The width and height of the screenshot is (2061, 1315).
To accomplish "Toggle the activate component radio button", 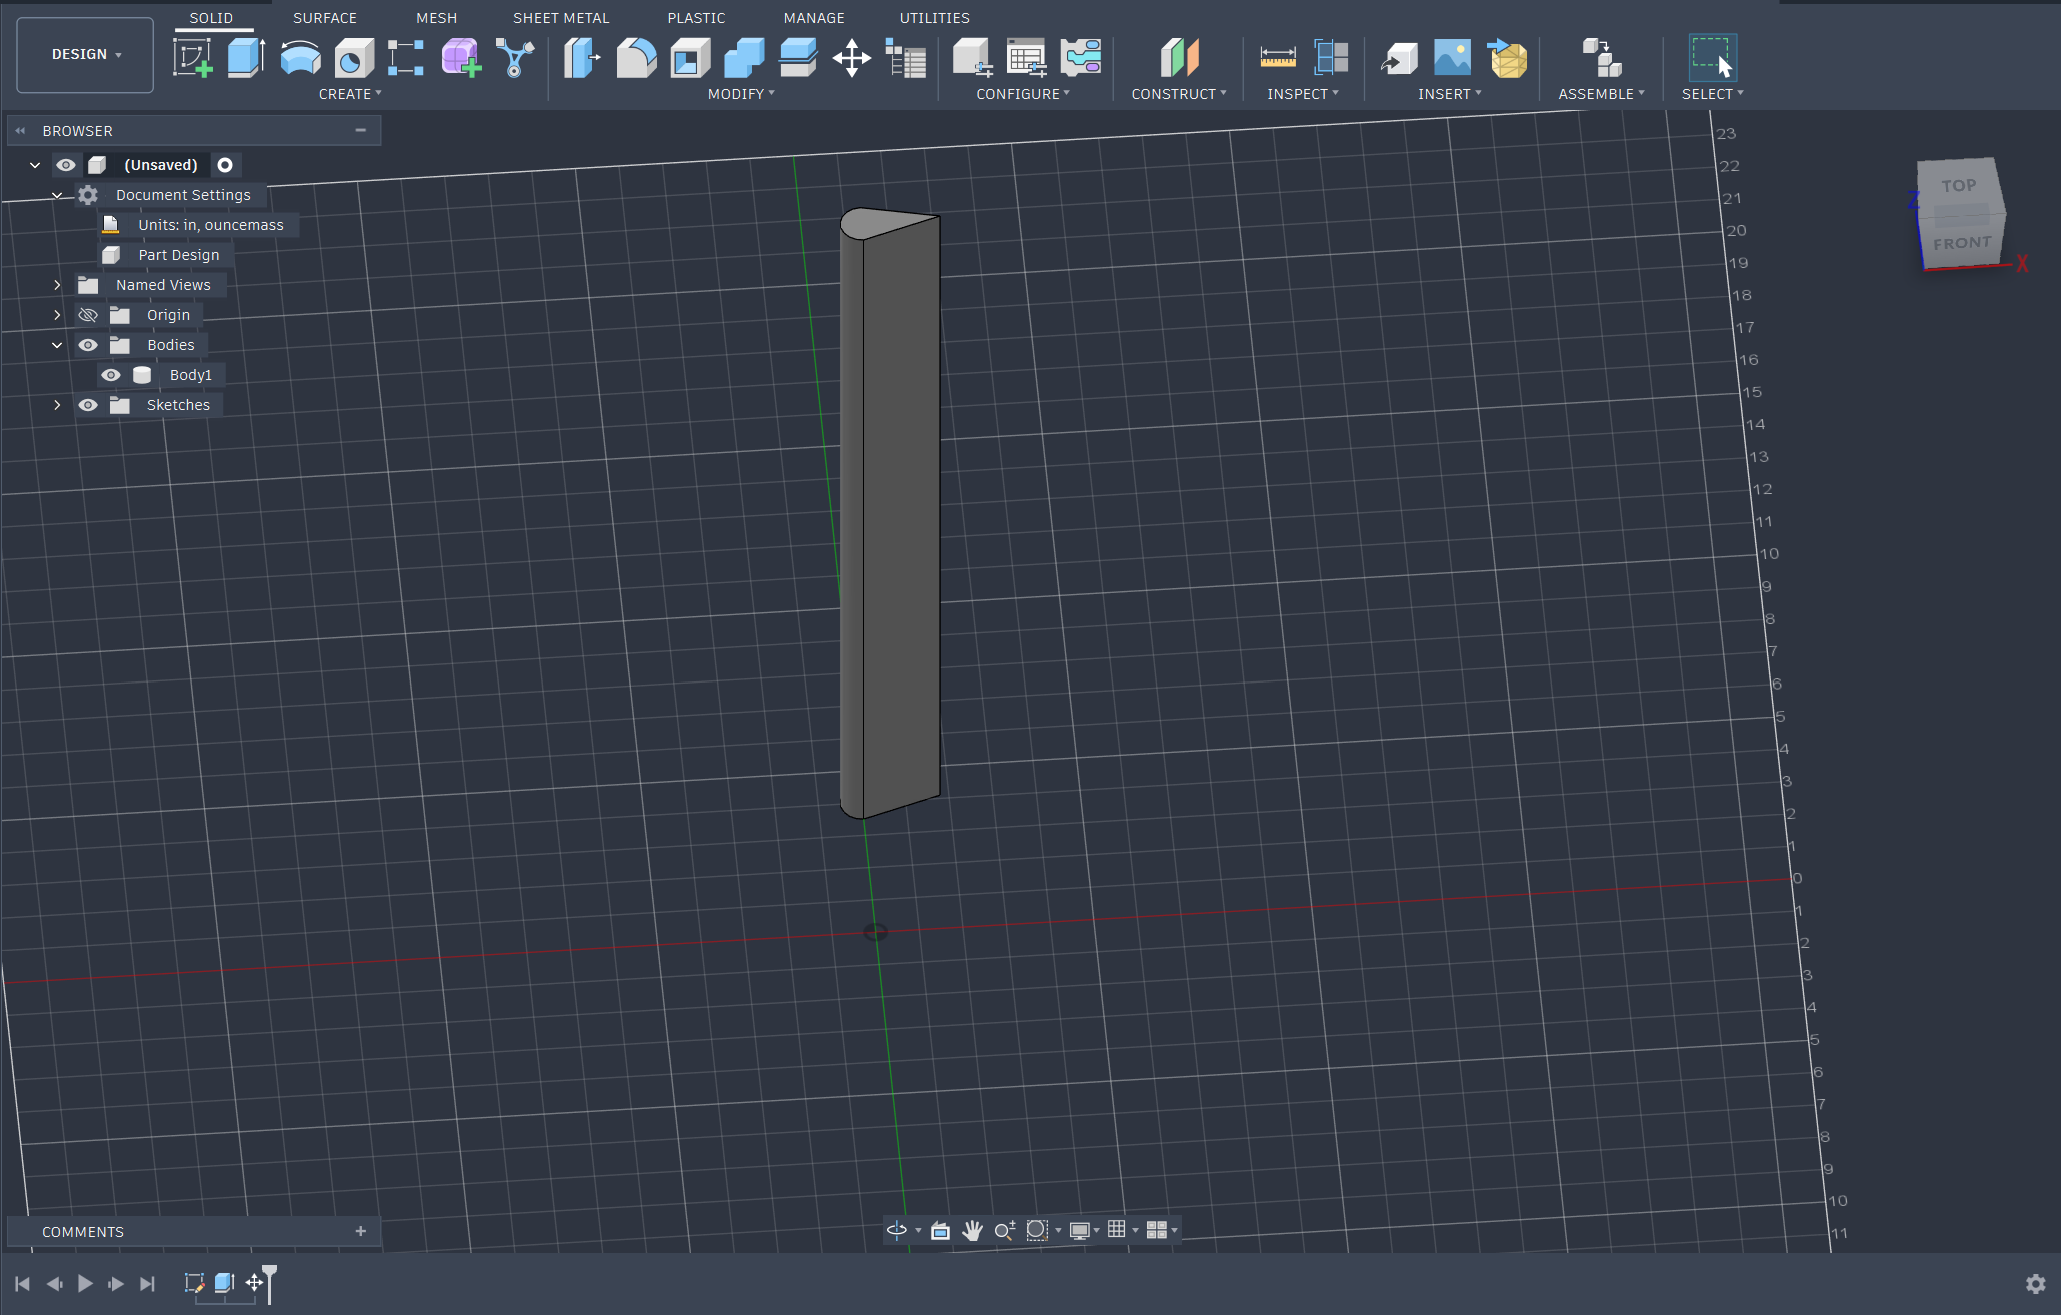I will click(225, 165).
